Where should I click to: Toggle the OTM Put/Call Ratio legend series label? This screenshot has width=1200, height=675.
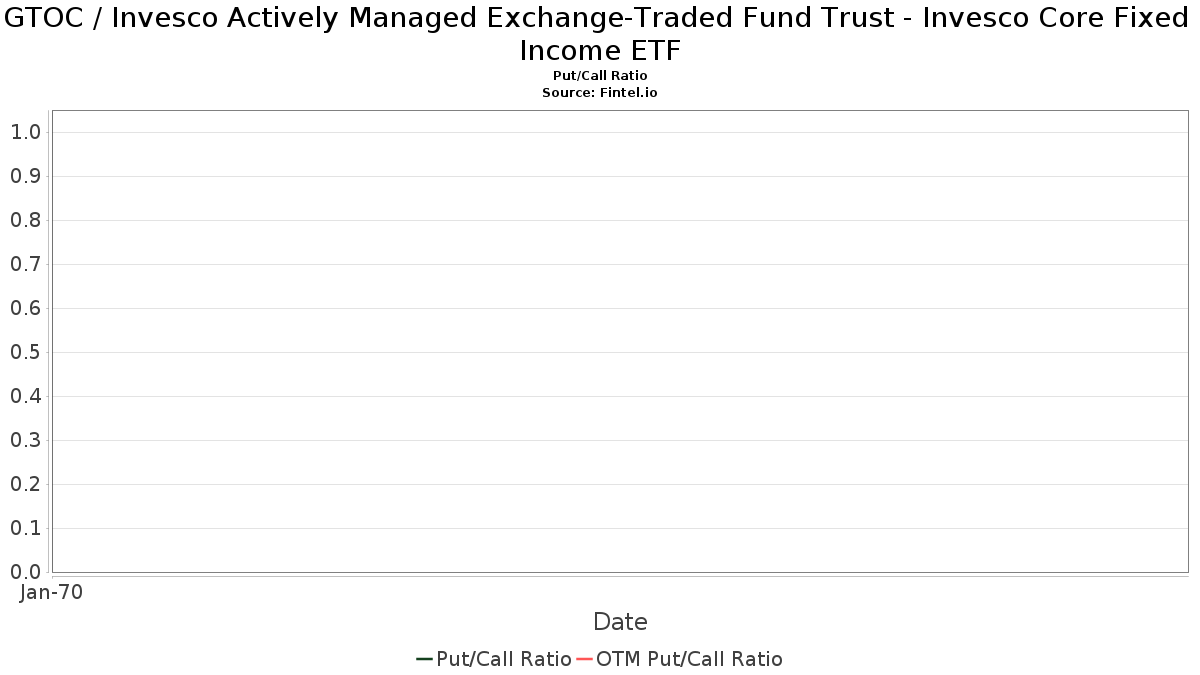point(689,659)
